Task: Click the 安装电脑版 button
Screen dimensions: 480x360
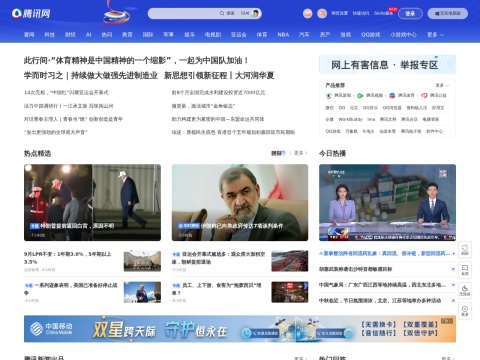Action: pos(448,13)
